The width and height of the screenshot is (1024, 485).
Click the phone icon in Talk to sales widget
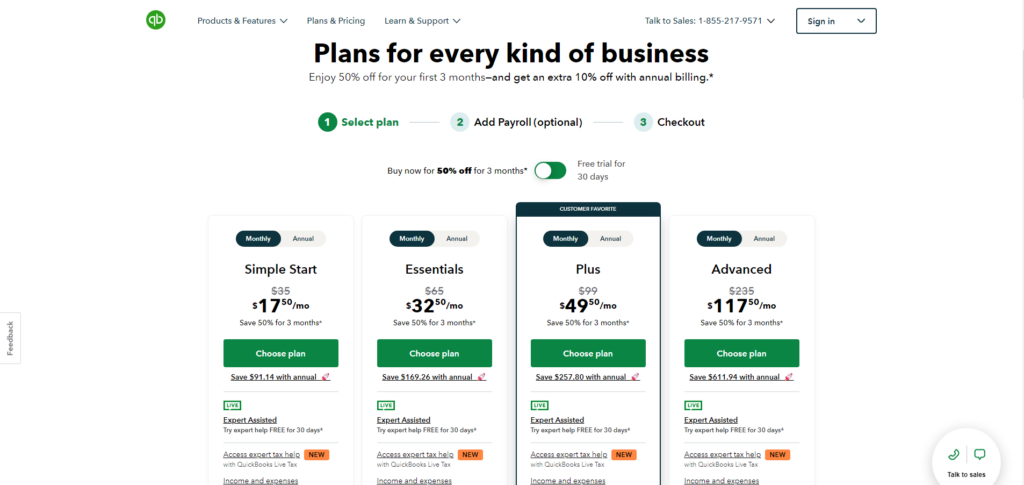click(954, 454)
